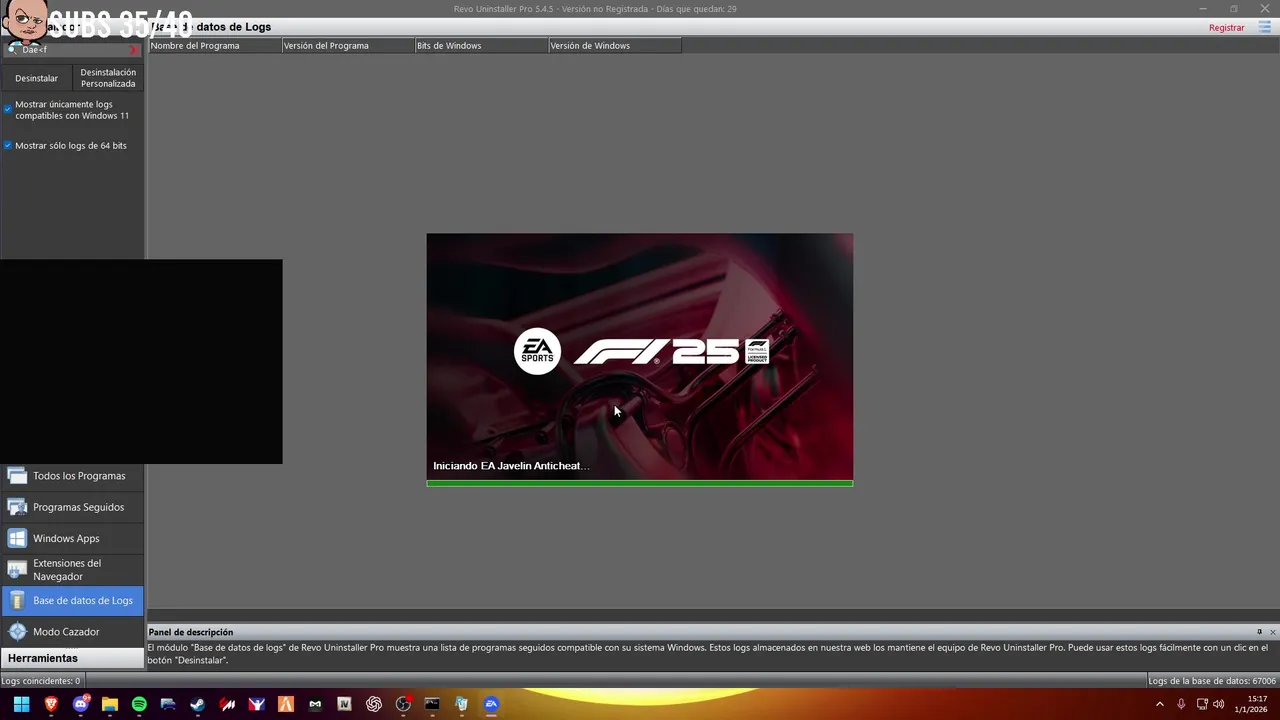The height and width of the screenshot is (720, 1280).
Task: Open the Todos los Programas module
Action: pyautogui.click(x=72, y=476)
